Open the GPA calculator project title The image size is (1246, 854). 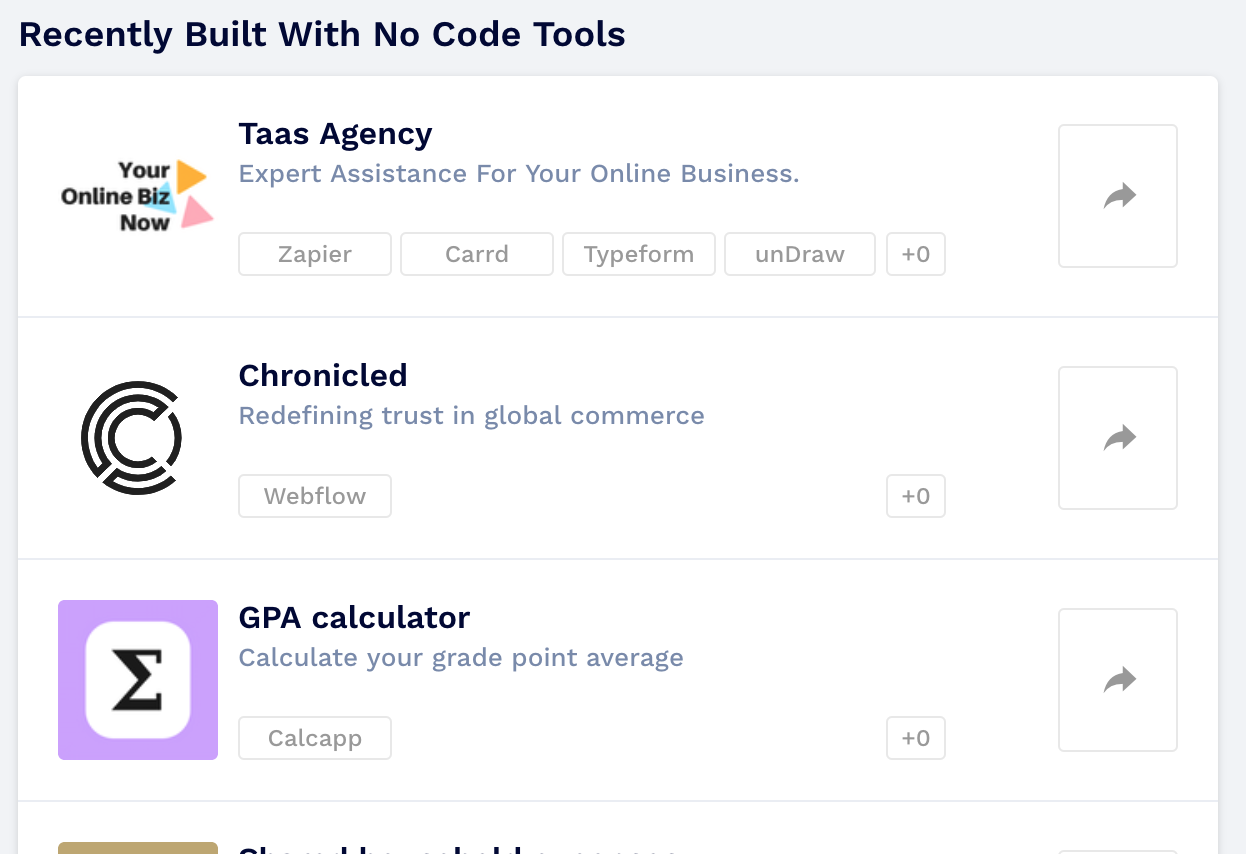pos(354,618)
